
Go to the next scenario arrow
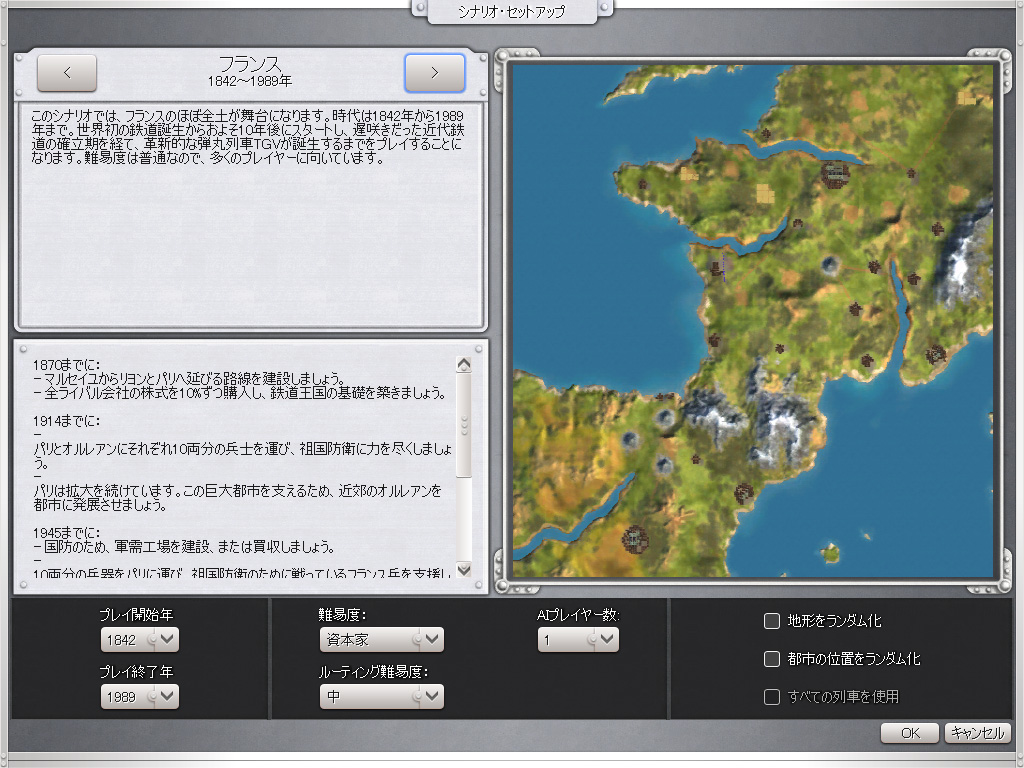[x=434, y=73]
